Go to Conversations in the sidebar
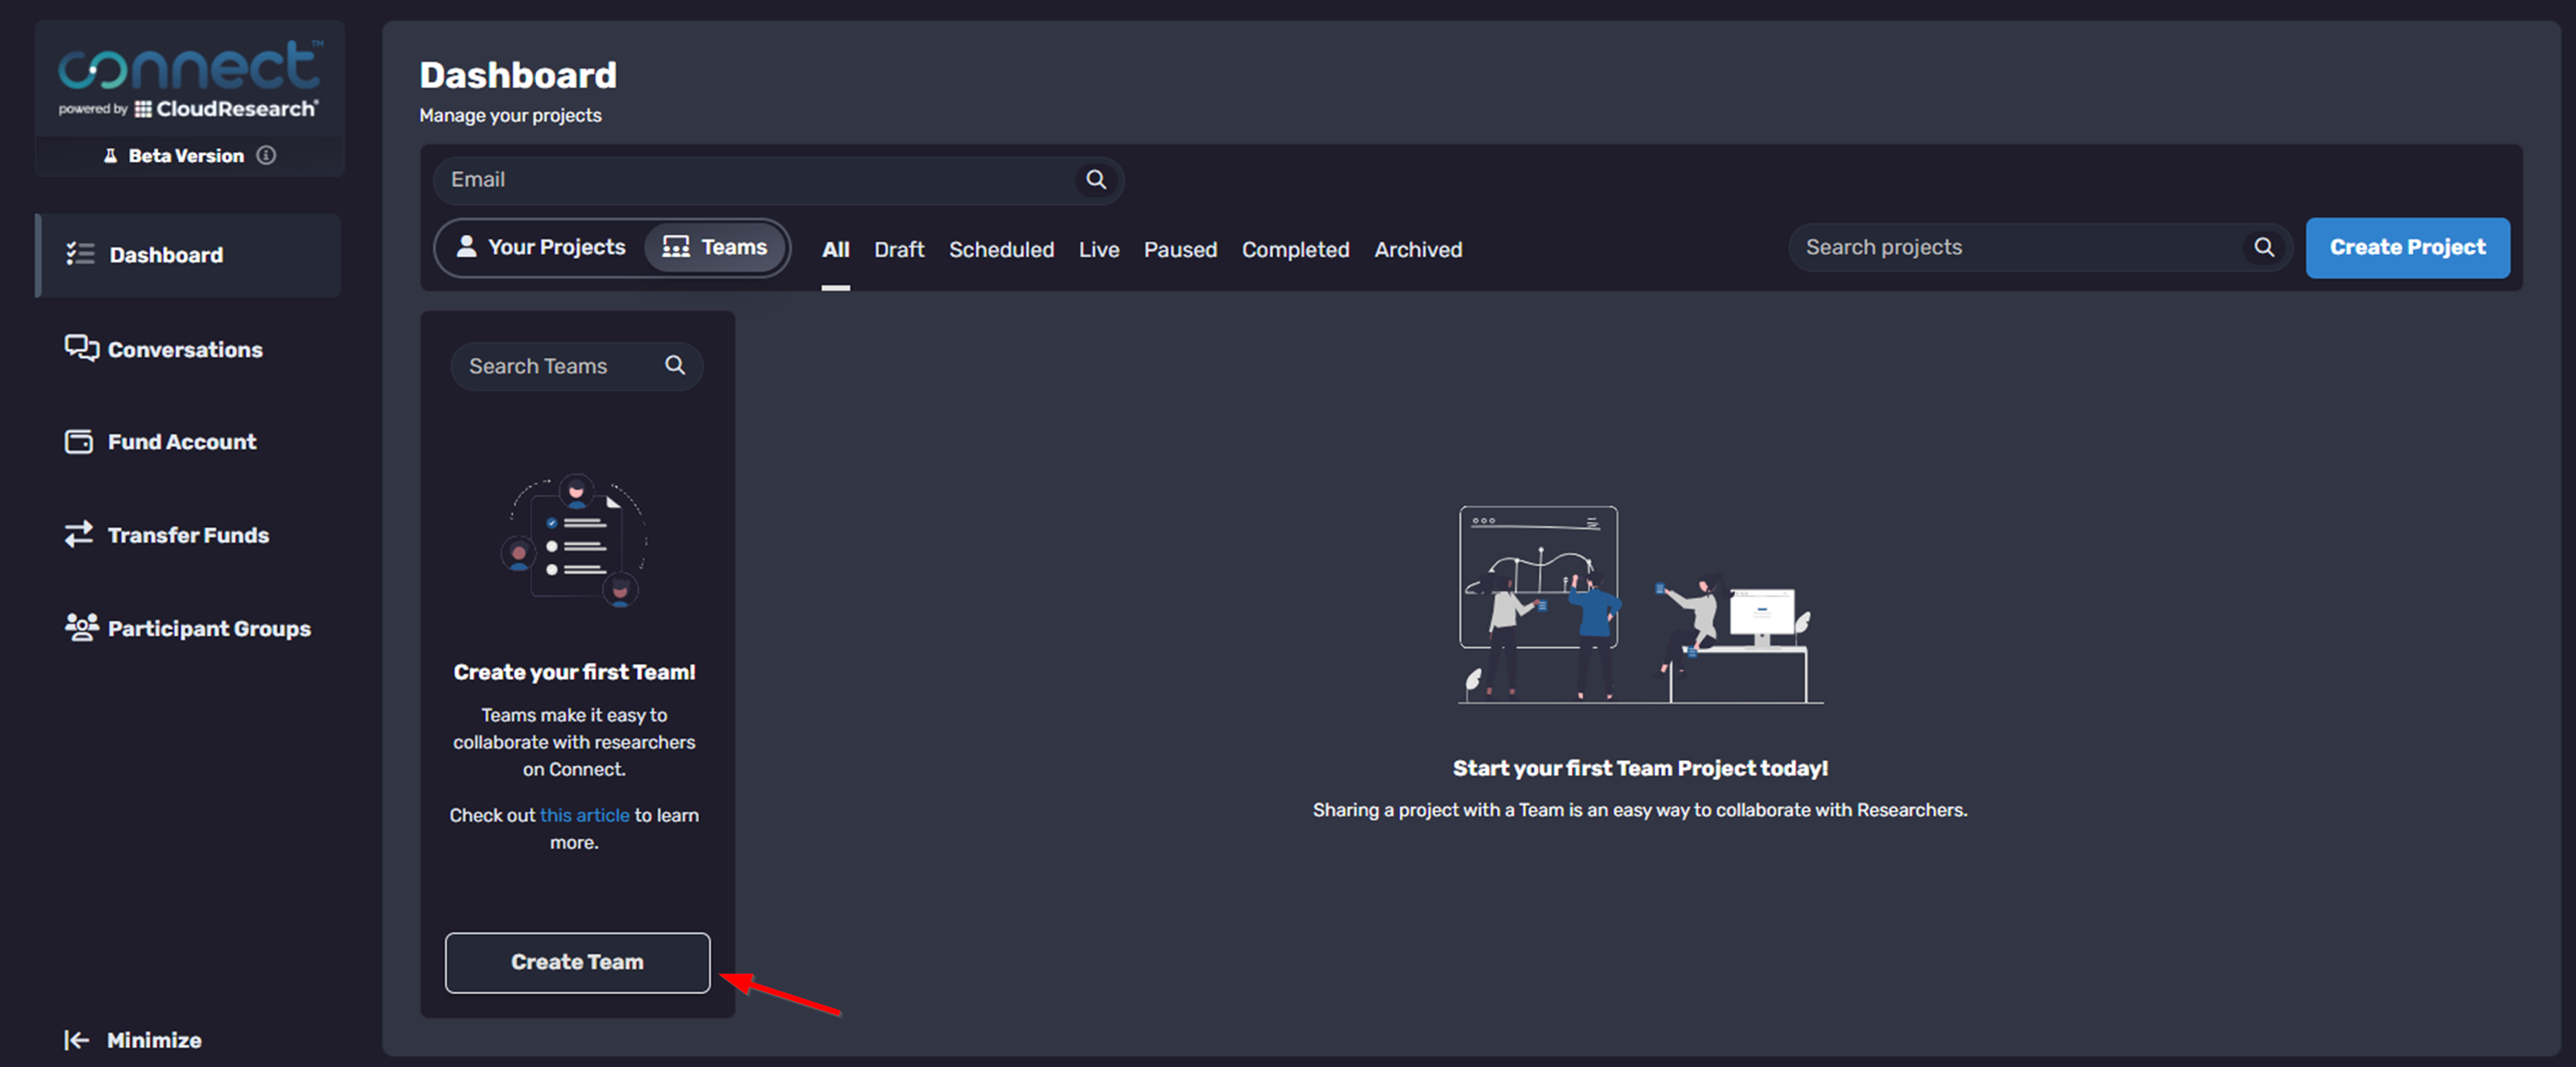 coord(165,348)
